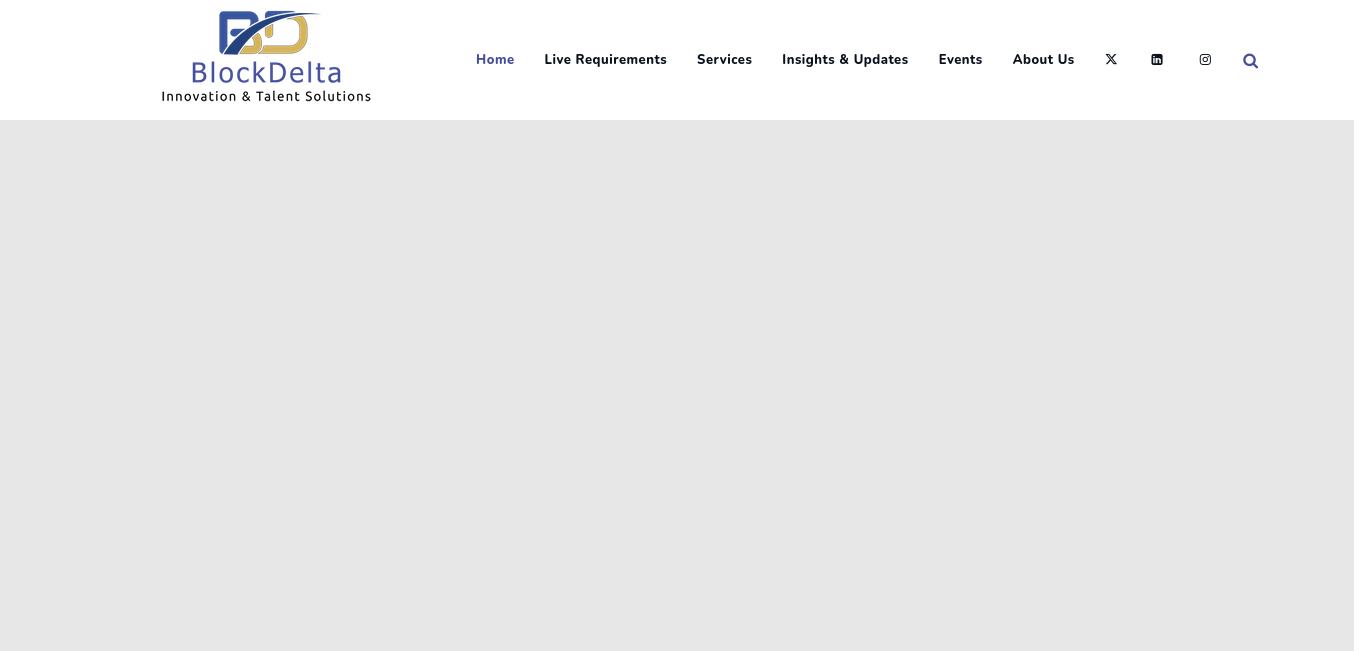Select the Services menu item
This screenshot has width=1366, height=651.
(724, 60)
